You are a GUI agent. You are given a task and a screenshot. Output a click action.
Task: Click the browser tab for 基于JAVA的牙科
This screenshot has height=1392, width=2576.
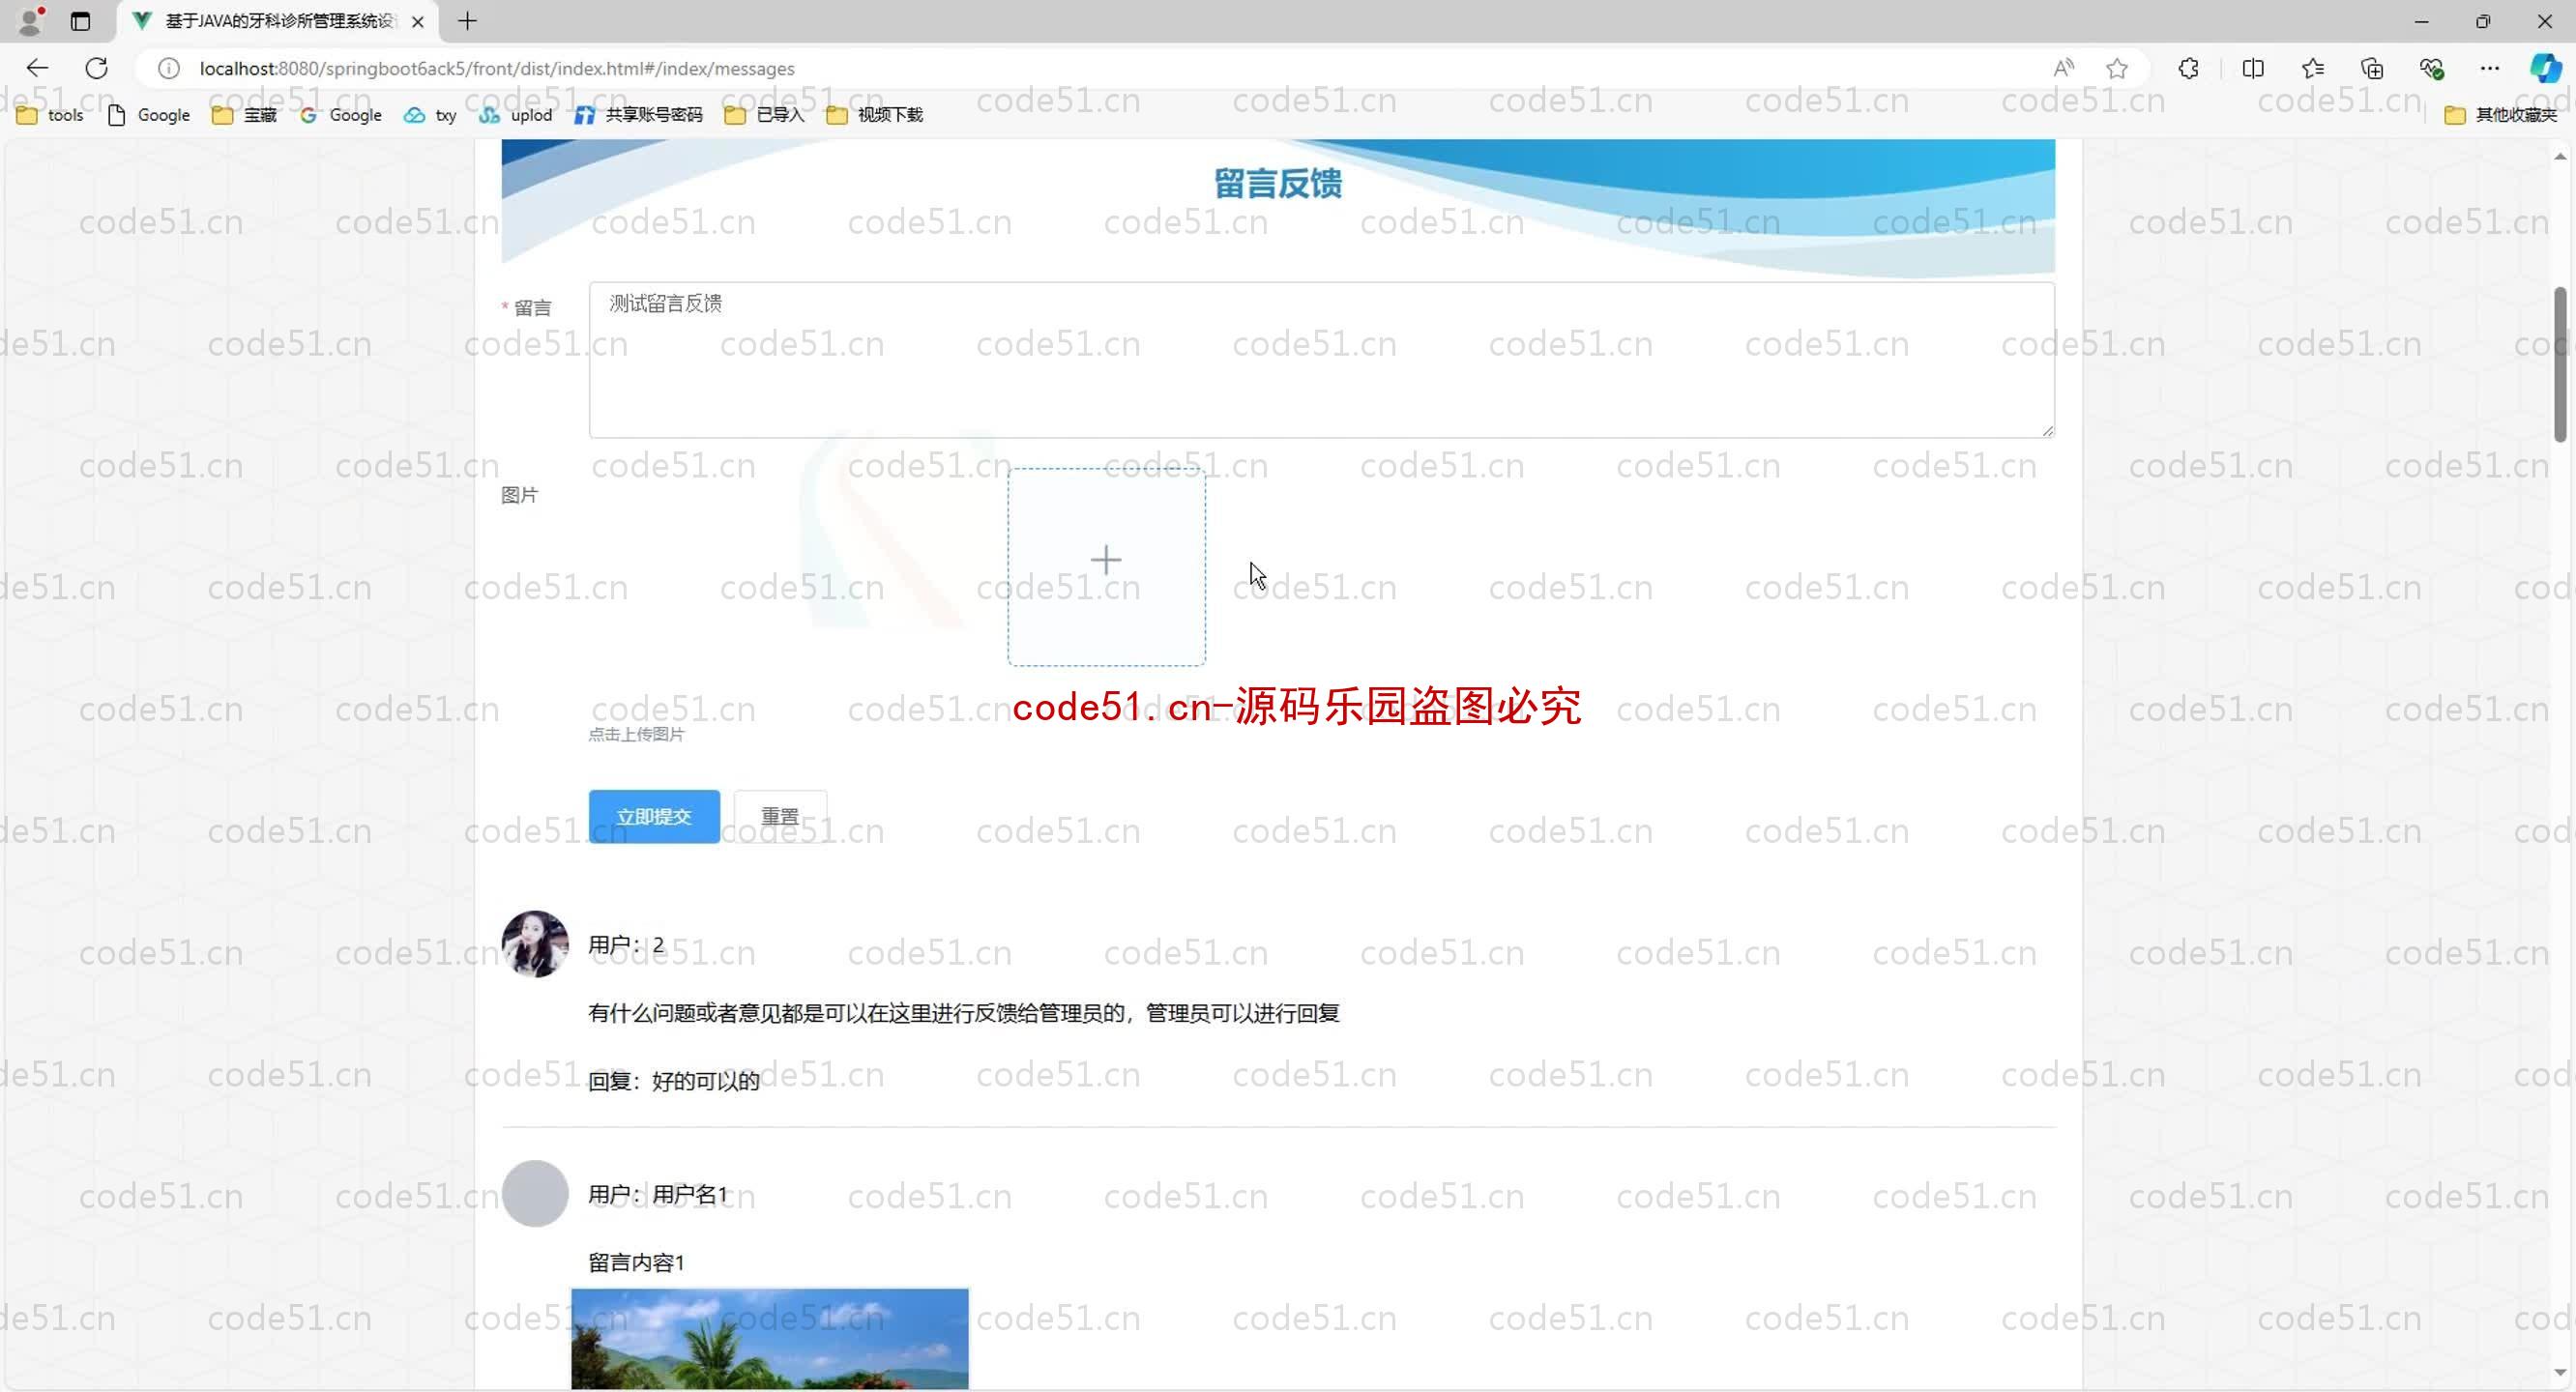tap(275, 20)
